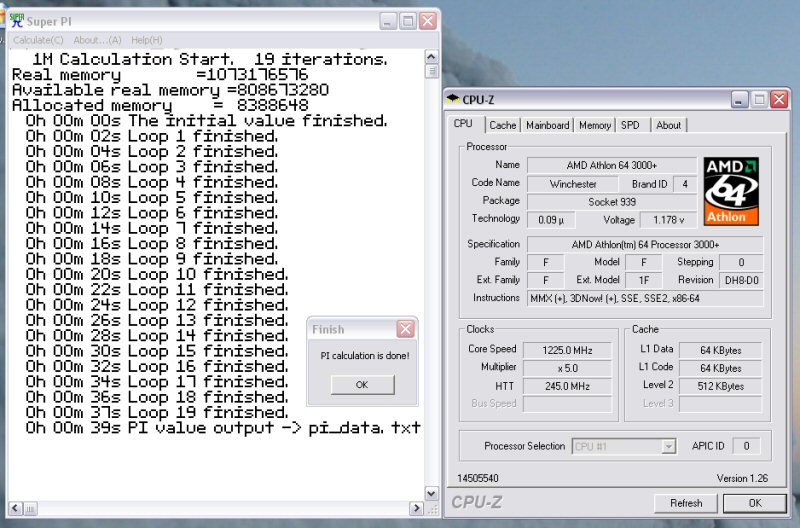Click the Technology value 0.09 µ
The height and width of the screenshot is (528, 800).
(x=551, y=220)
